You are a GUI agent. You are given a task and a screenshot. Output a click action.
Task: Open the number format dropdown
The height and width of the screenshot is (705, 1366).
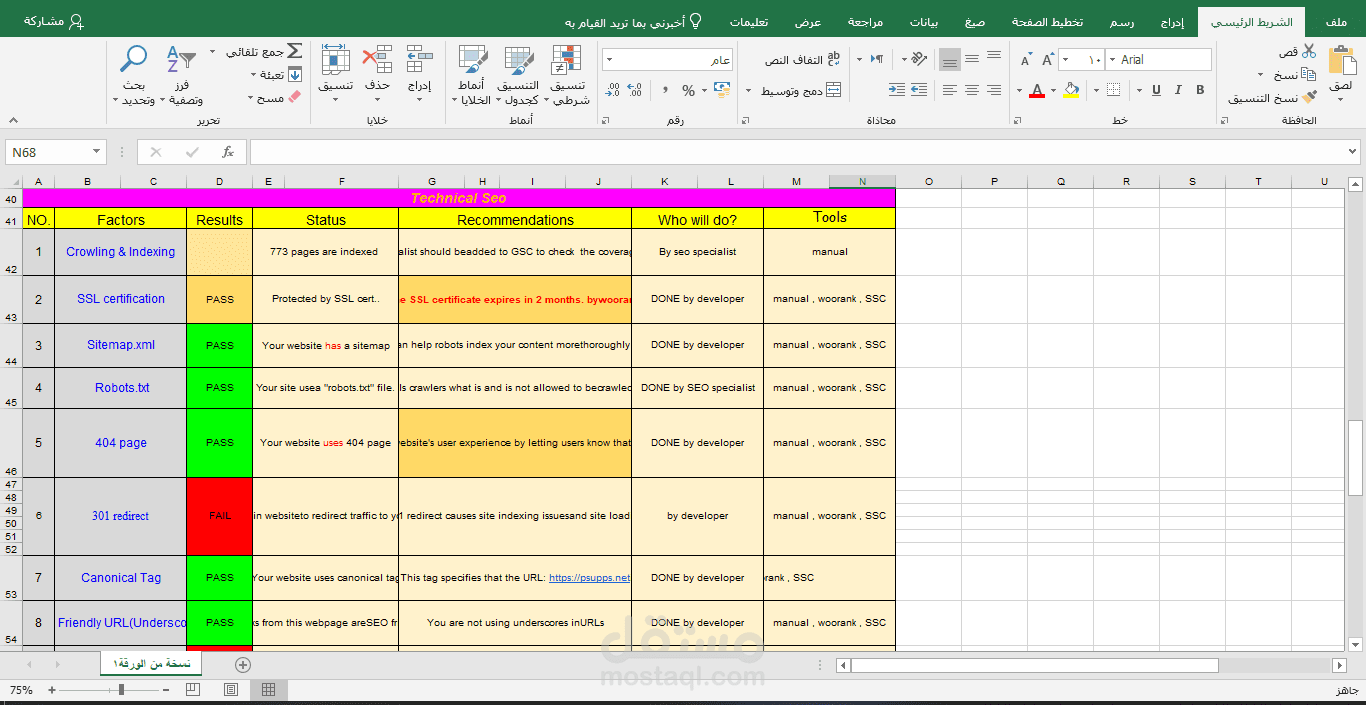(667, 60)
